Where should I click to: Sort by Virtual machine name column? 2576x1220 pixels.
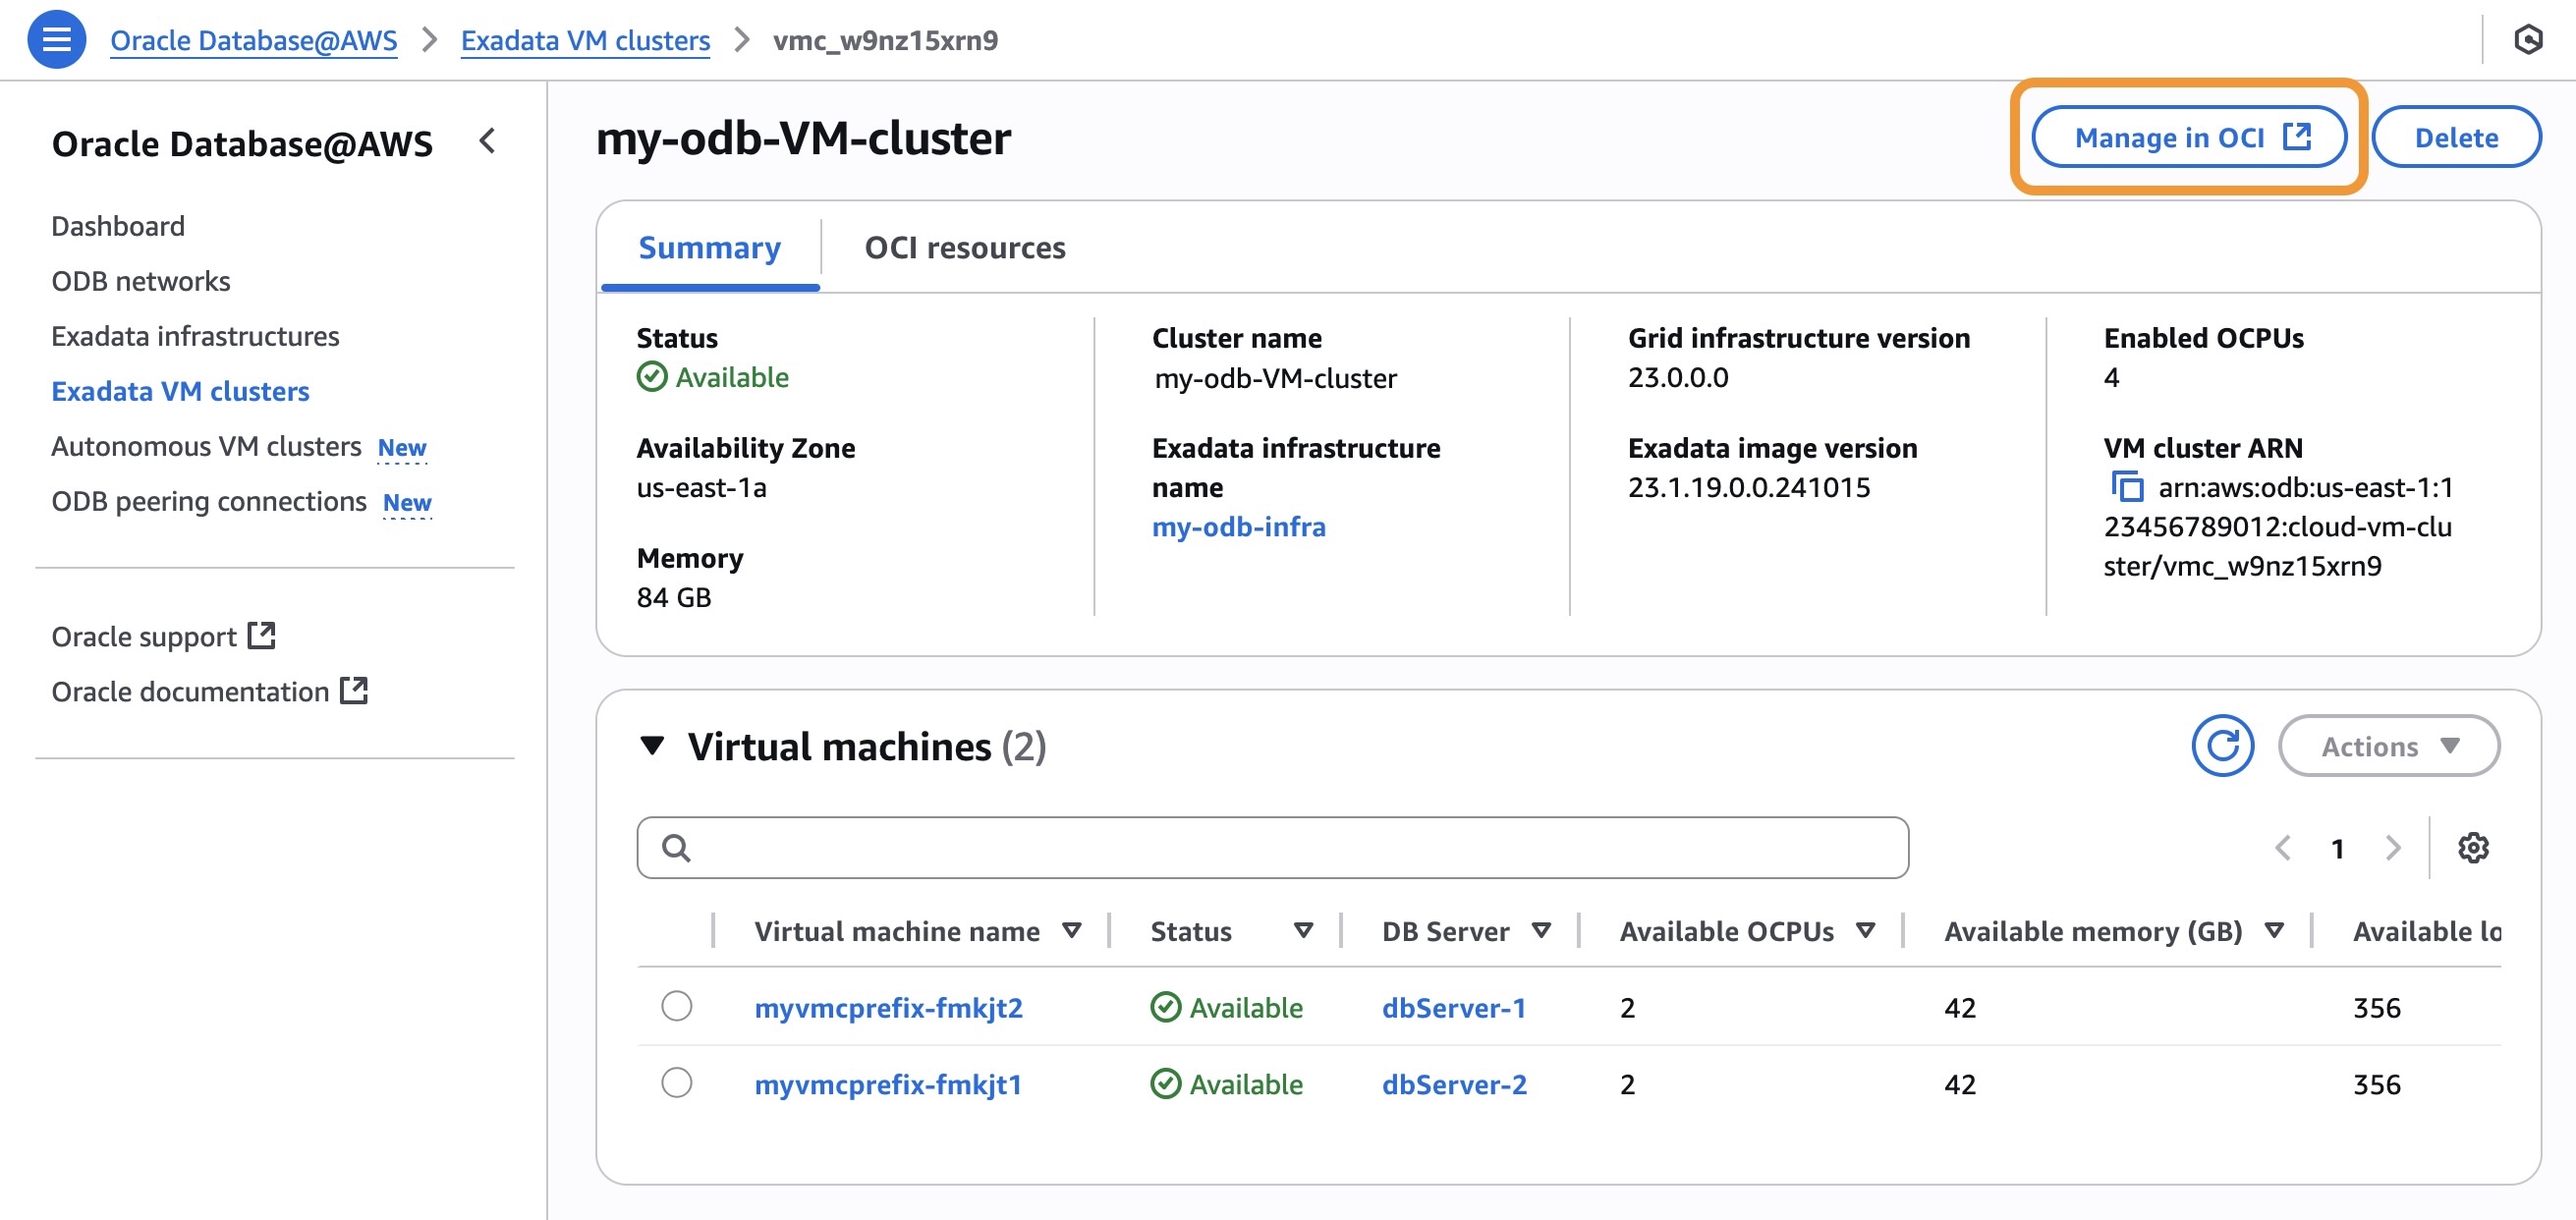[1072, 931]
